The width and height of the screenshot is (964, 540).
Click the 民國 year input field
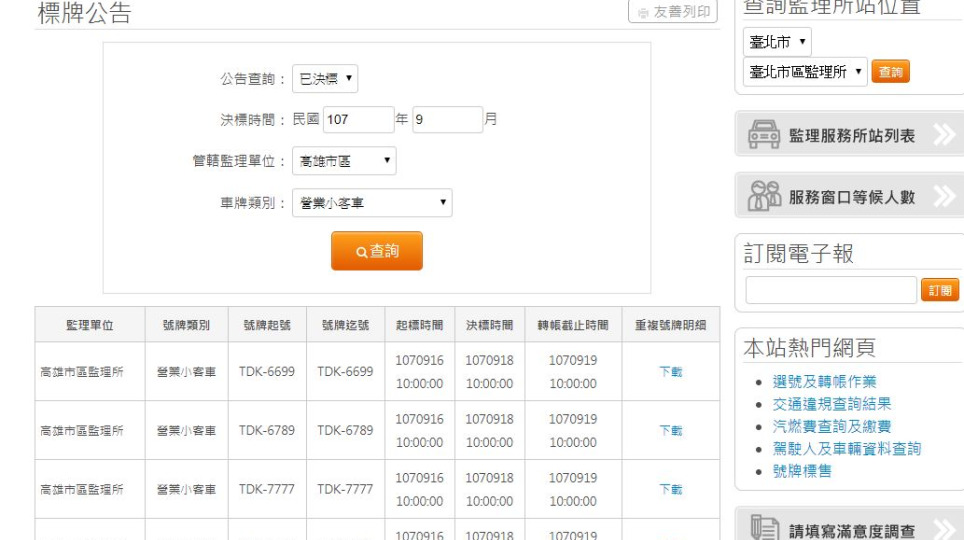coord(358,120)
